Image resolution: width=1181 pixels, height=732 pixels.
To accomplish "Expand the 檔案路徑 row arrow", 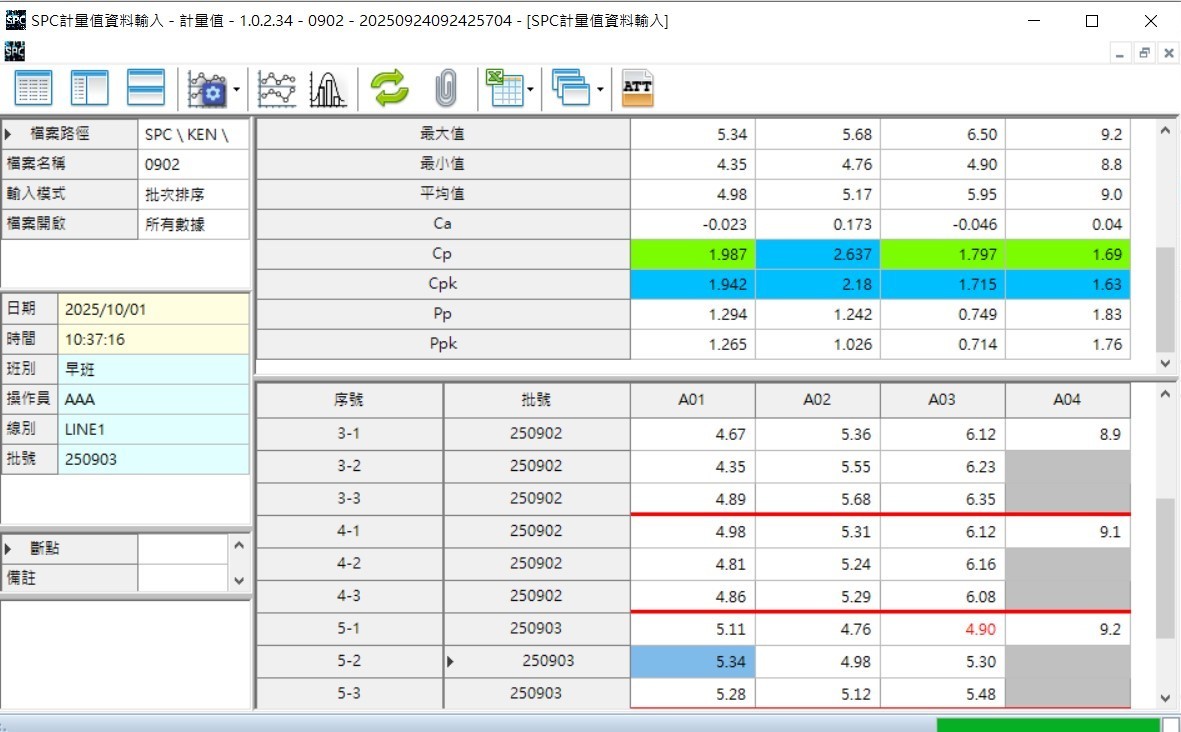I will coord(10,133).
